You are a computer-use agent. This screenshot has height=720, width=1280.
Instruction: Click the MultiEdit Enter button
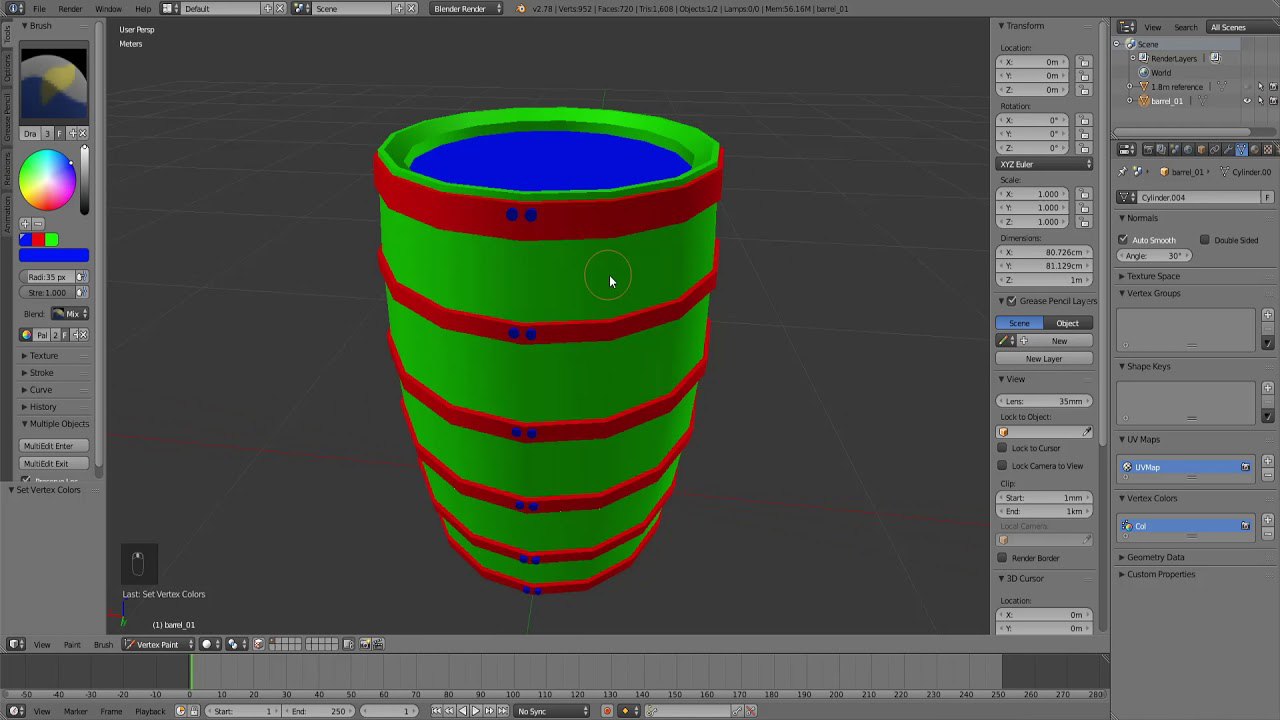[x=54, y=446]
